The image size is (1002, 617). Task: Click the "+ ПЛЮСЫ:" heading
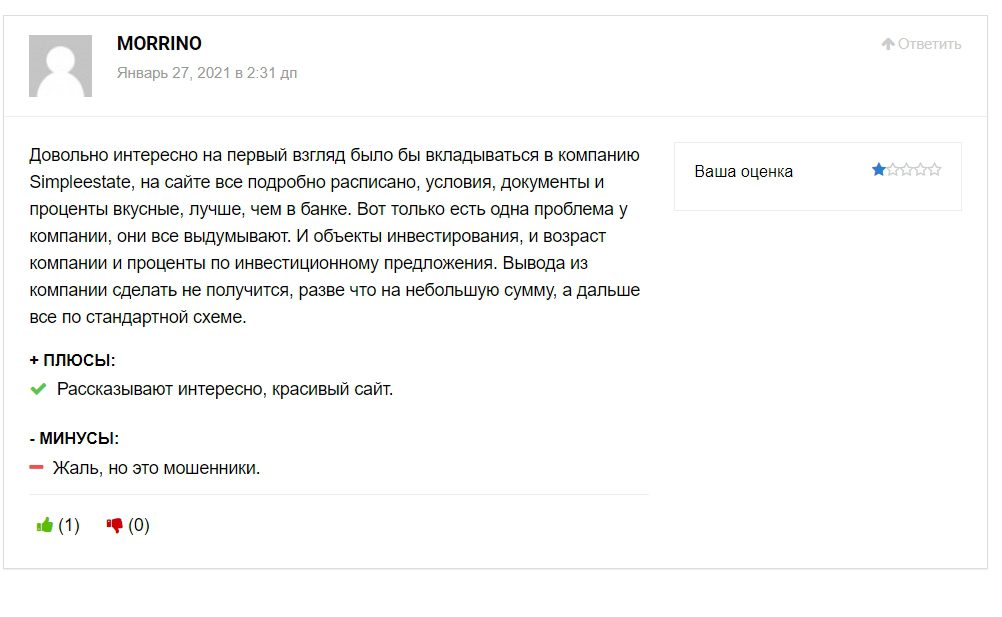(72, 360)
